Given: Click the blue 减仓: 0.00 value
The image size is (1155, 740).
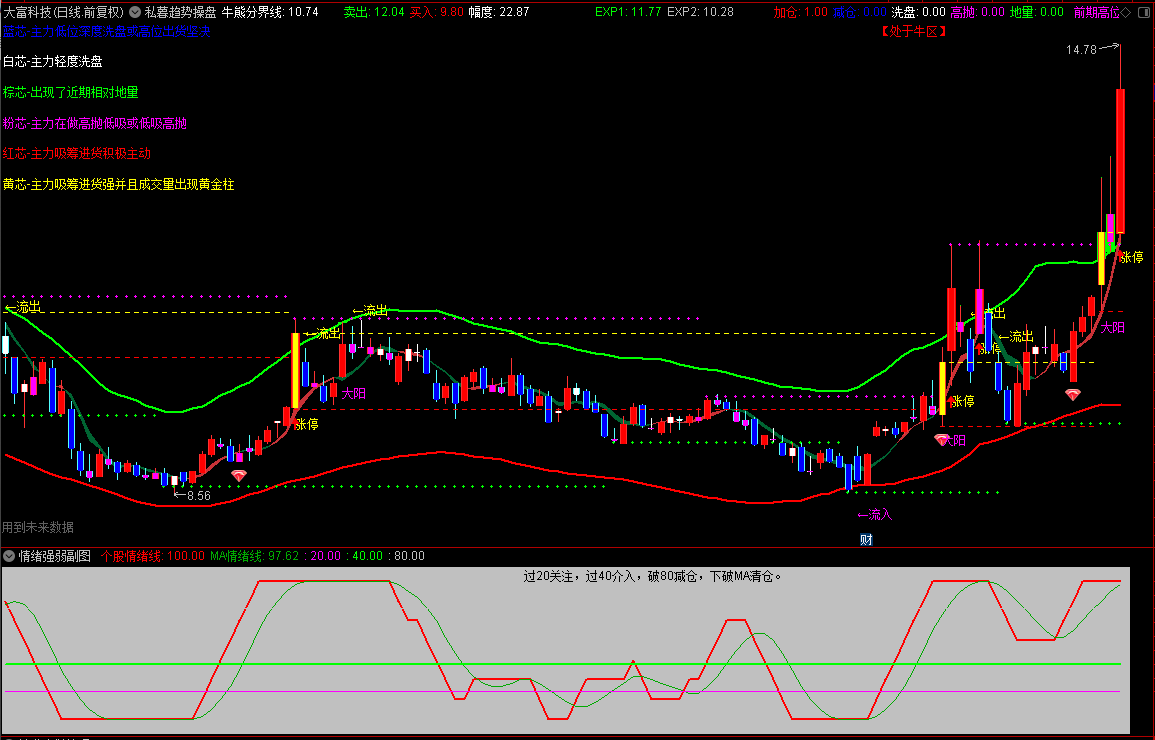Looking at the screenshot, I should pos(860,12).
